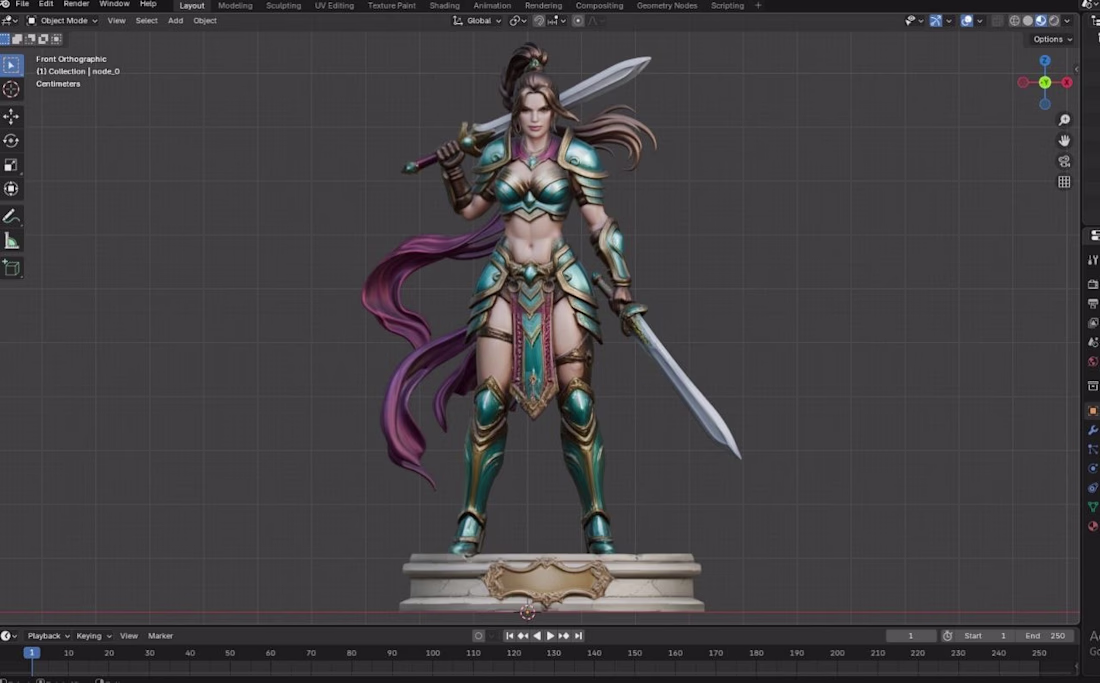The width and height of the screenshot is (1100, 683).
Task: Open the Modifiers wrench properties tab
Action: [1092, 430]
